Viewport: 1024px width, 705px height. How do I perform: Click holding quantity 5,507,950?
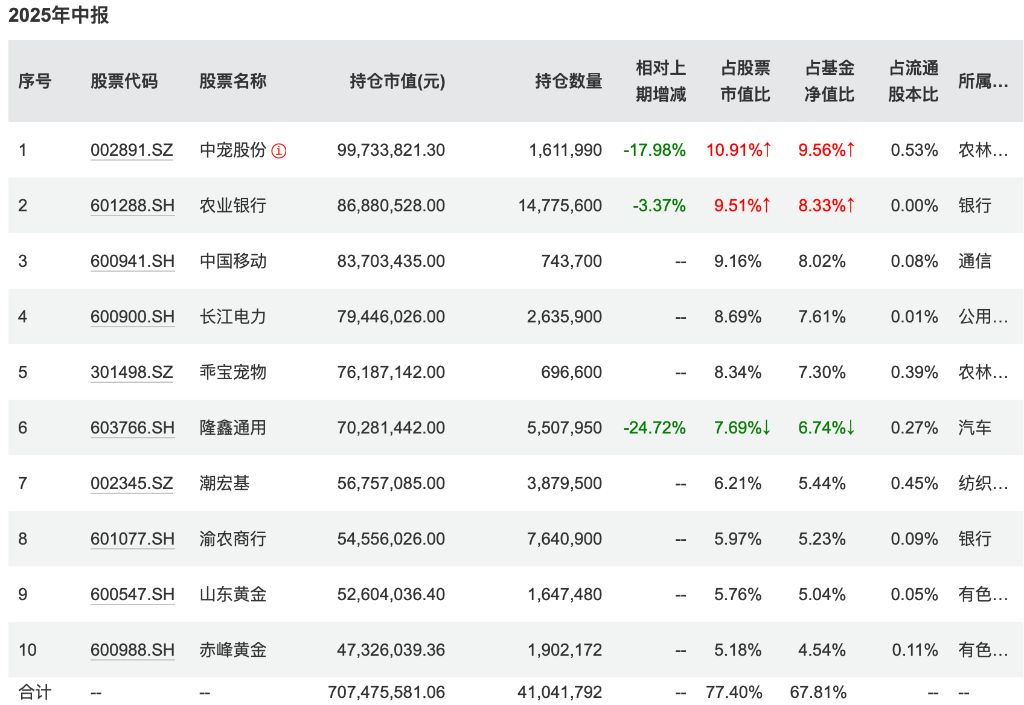(565, 428)
